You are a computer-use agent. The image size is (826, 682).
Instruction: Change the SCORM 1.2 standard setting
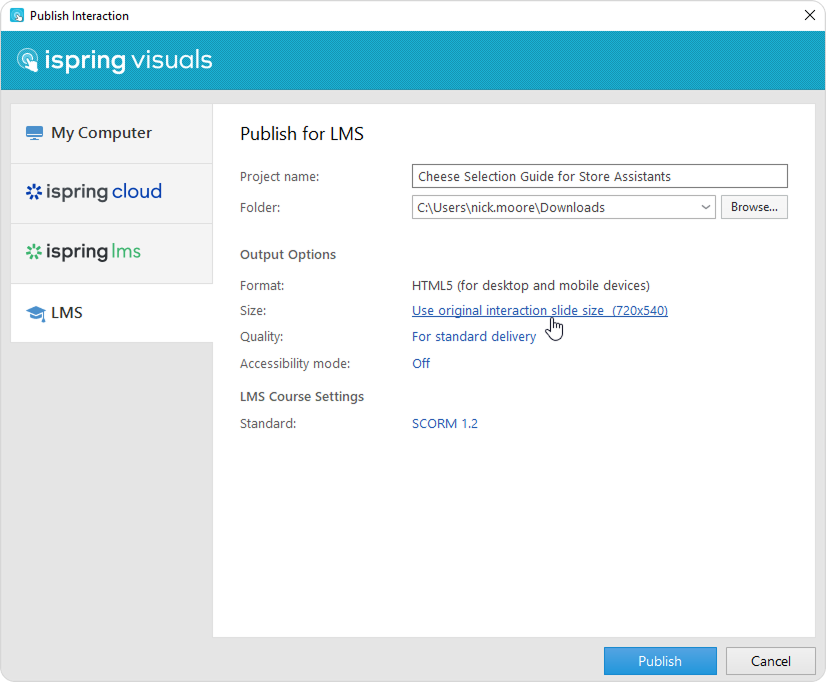445,424
